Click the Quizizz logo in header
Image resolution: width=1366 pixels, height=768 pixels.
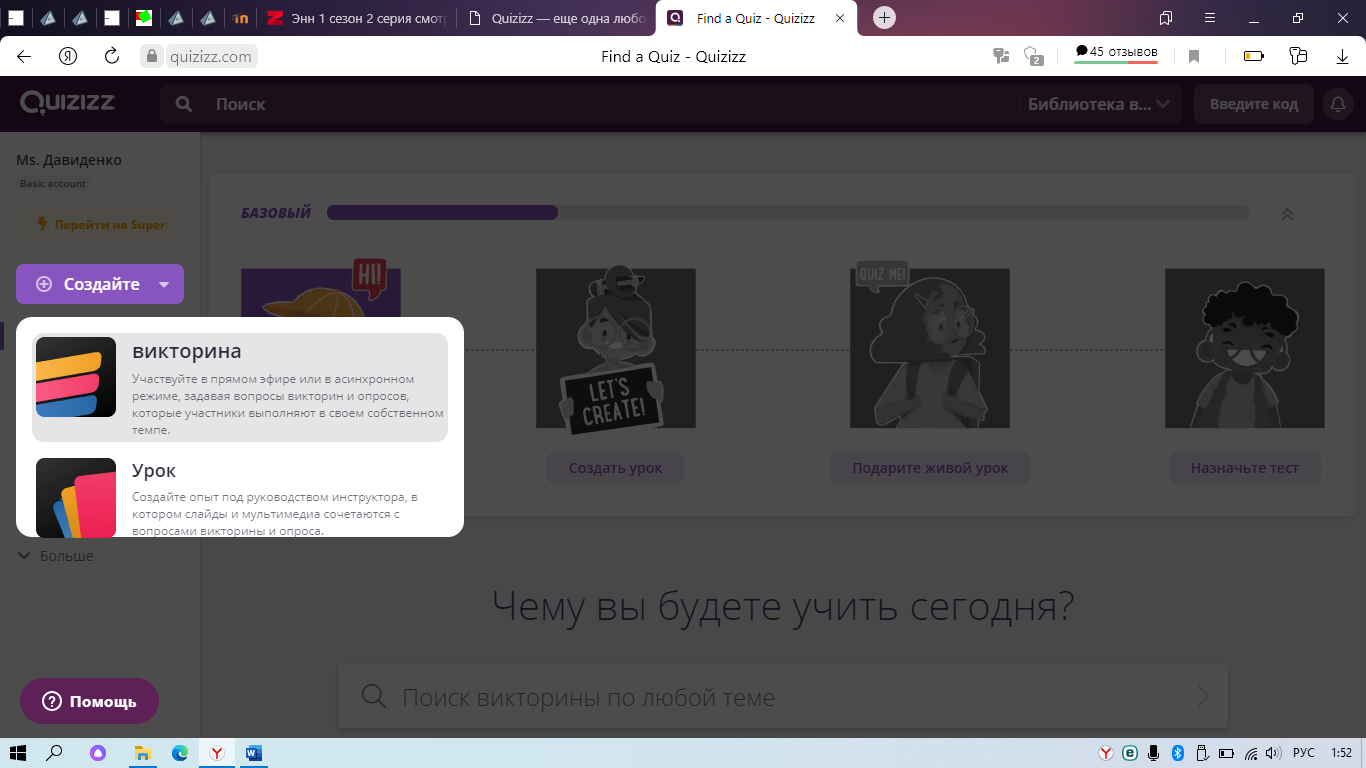pos(68,103)
